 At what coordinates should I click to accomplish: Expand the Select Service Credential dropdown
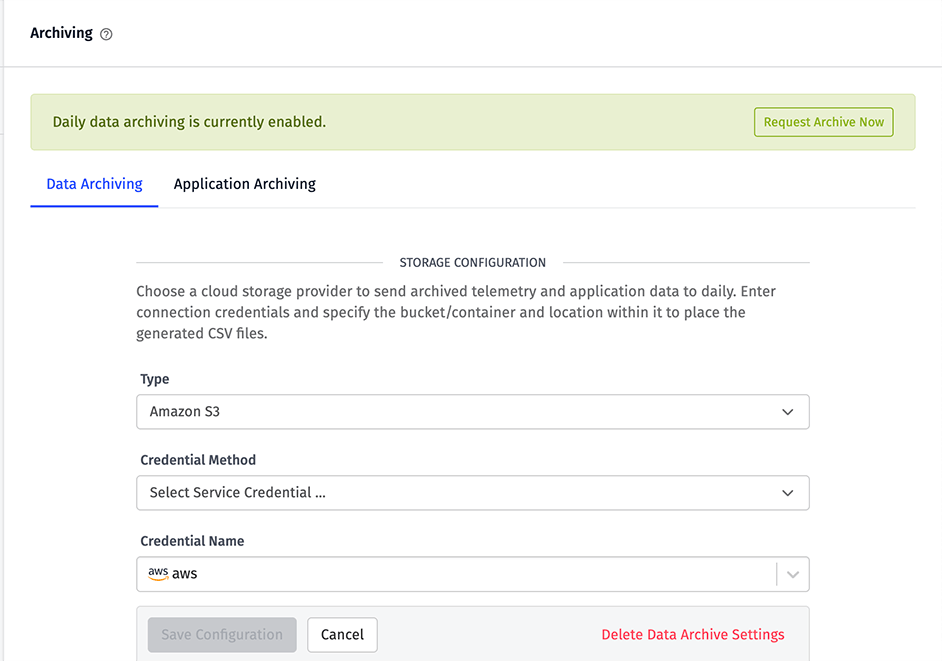472,493
